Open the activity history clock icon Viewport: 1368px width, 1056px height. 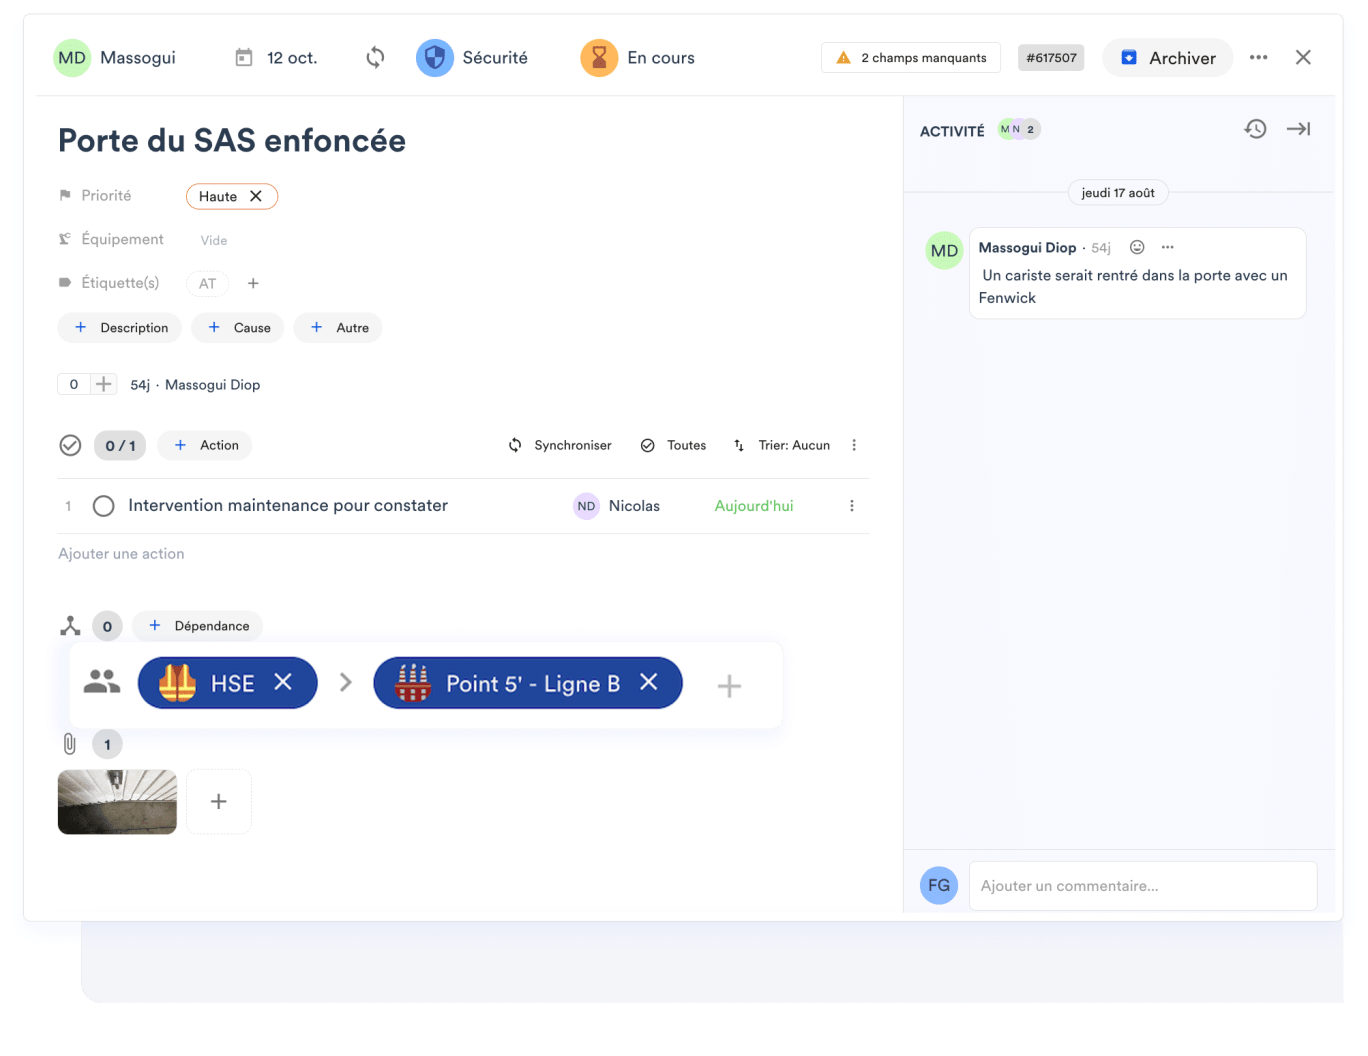coord(1255,129)
